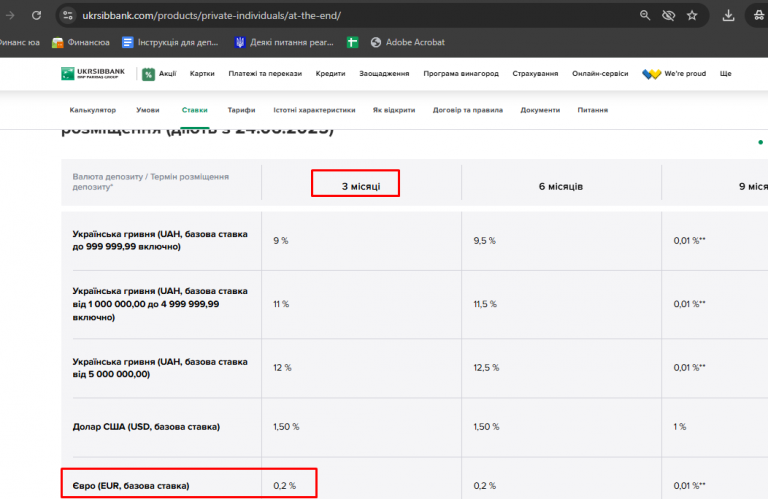Viewport: 768px width, 499px height.
Task: Select the Ставки tab
Action: [195, 110]
